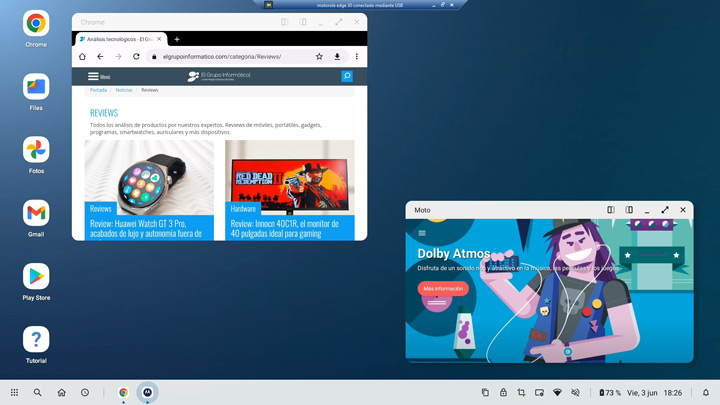
Task: Open hamburger menu in Moto app
Action: coord(422,233)
